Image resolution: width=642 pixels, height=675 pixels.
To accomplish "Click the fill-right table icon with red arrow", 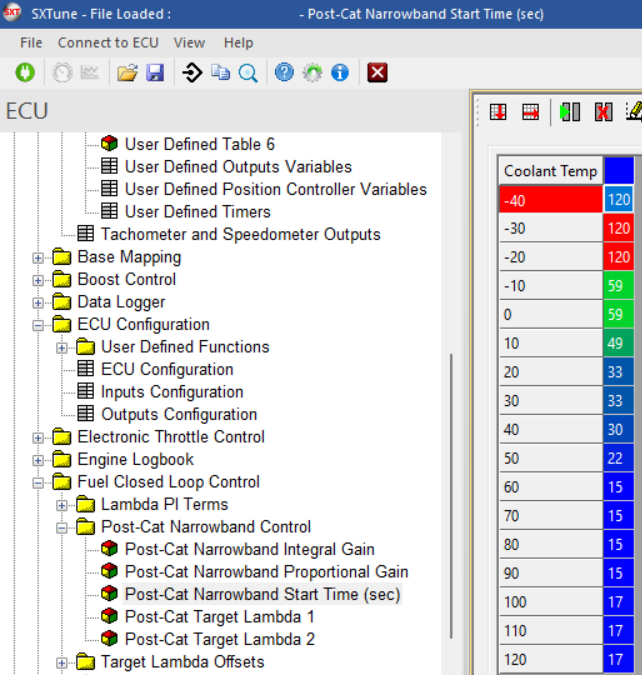I will [x=530, y=112].
